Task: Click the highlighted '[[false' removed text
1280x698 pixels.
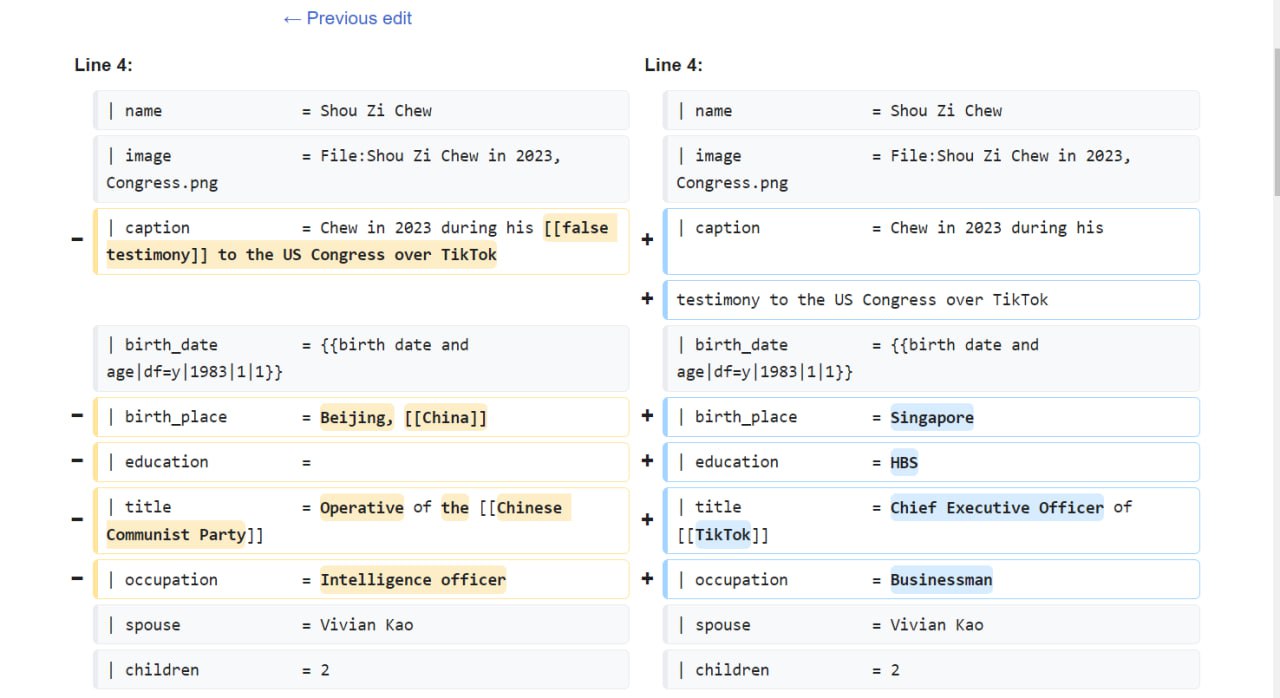Action: (x=578, y=228)
